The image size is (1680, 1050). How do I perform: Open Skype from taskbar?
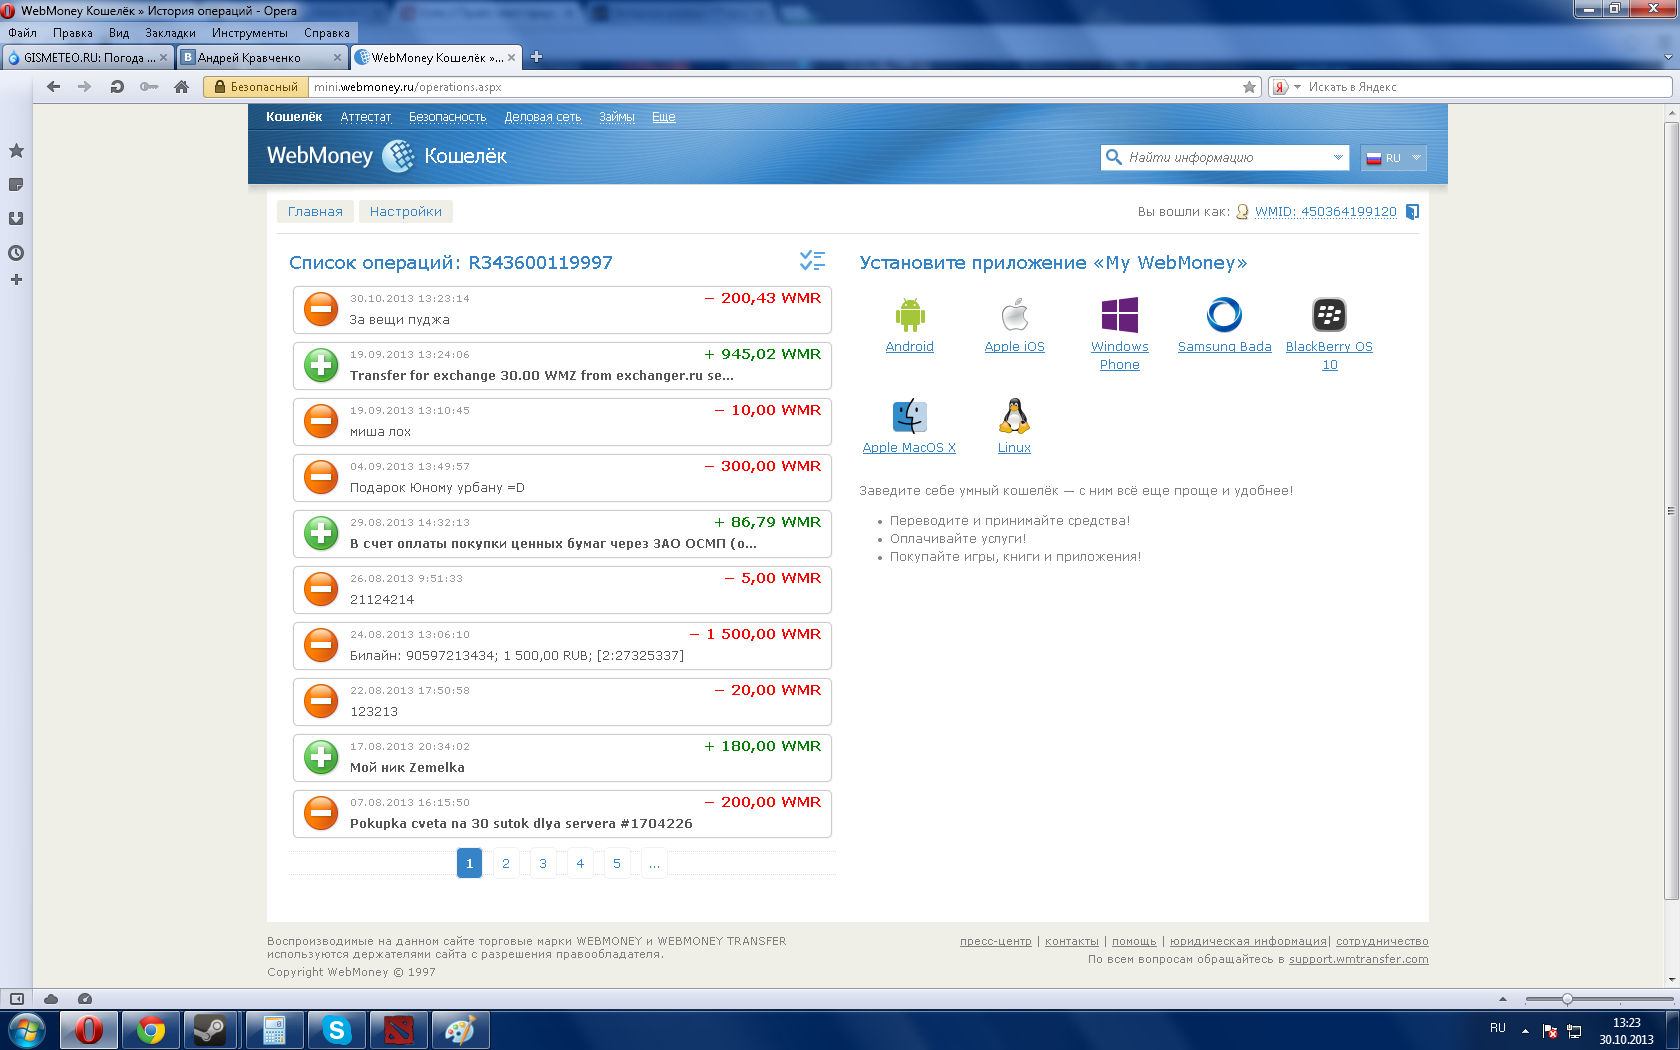[x=337, y=1030]
